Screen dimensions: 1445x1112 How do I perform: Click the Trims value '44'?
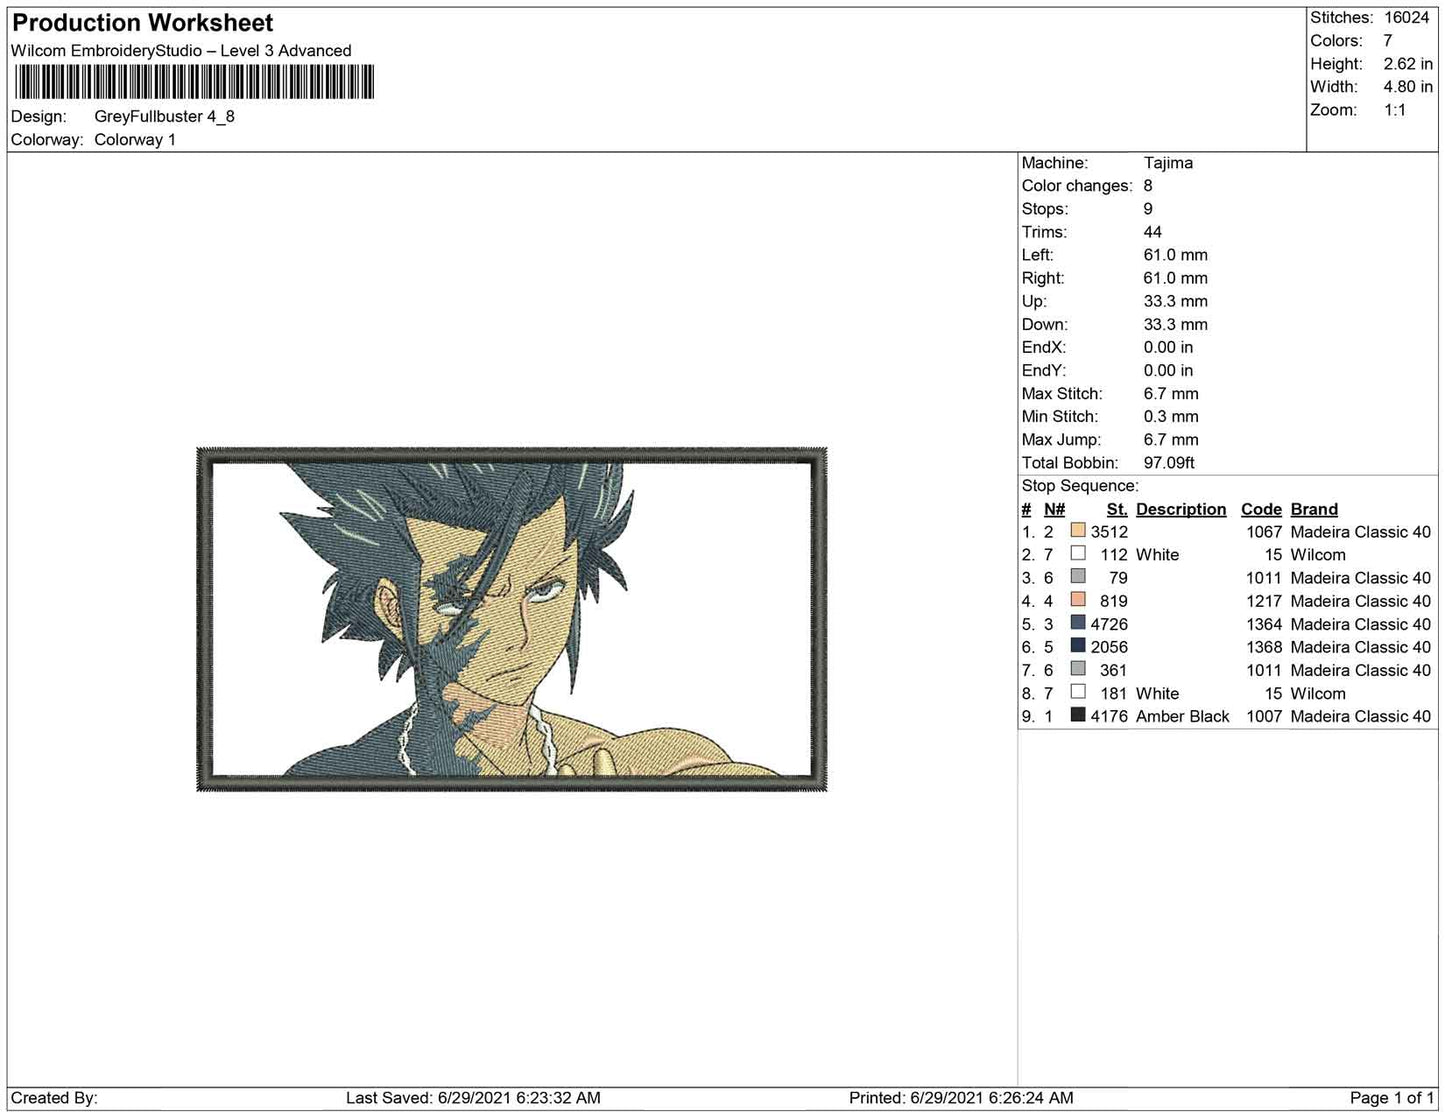(x=1153, y=232)
